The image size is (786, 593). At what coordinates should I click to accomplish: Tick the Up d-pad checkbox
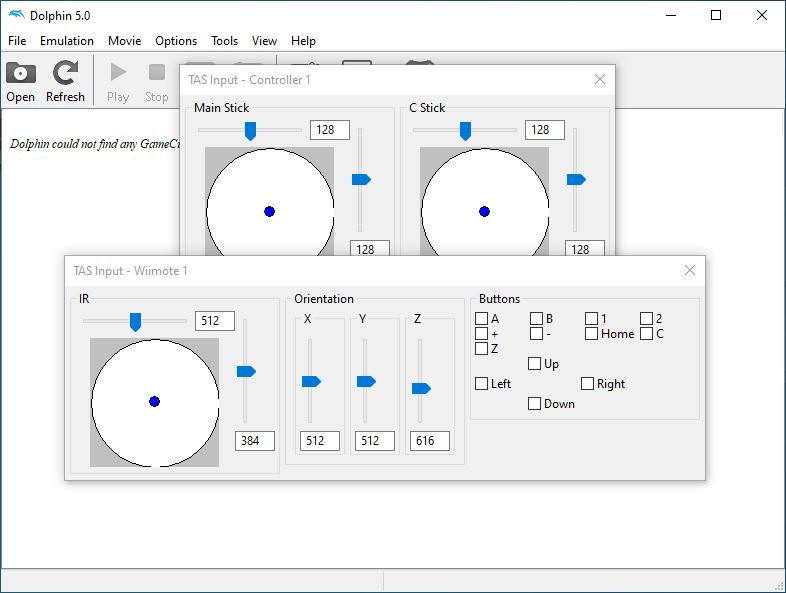tap(534, 363)
